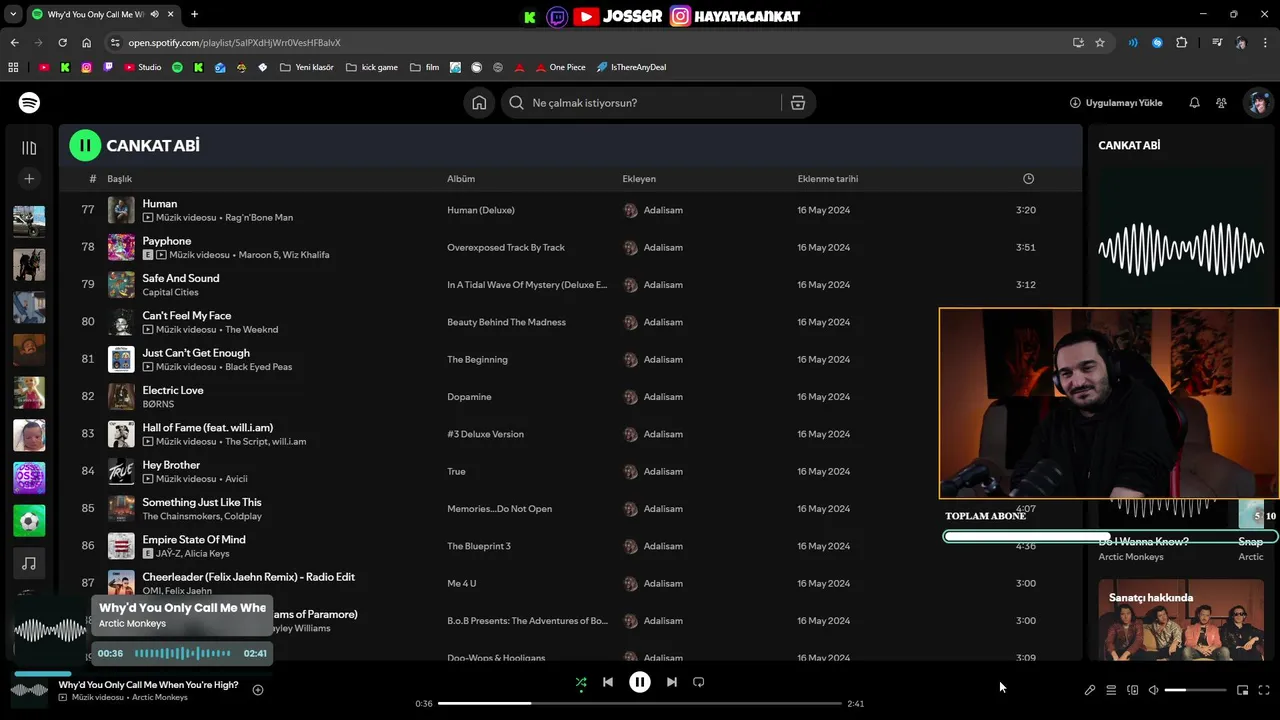Go to Spotify home icon
Image resolution: width=1280 pixels, height=720 pixels.
[x=479, y=103]
